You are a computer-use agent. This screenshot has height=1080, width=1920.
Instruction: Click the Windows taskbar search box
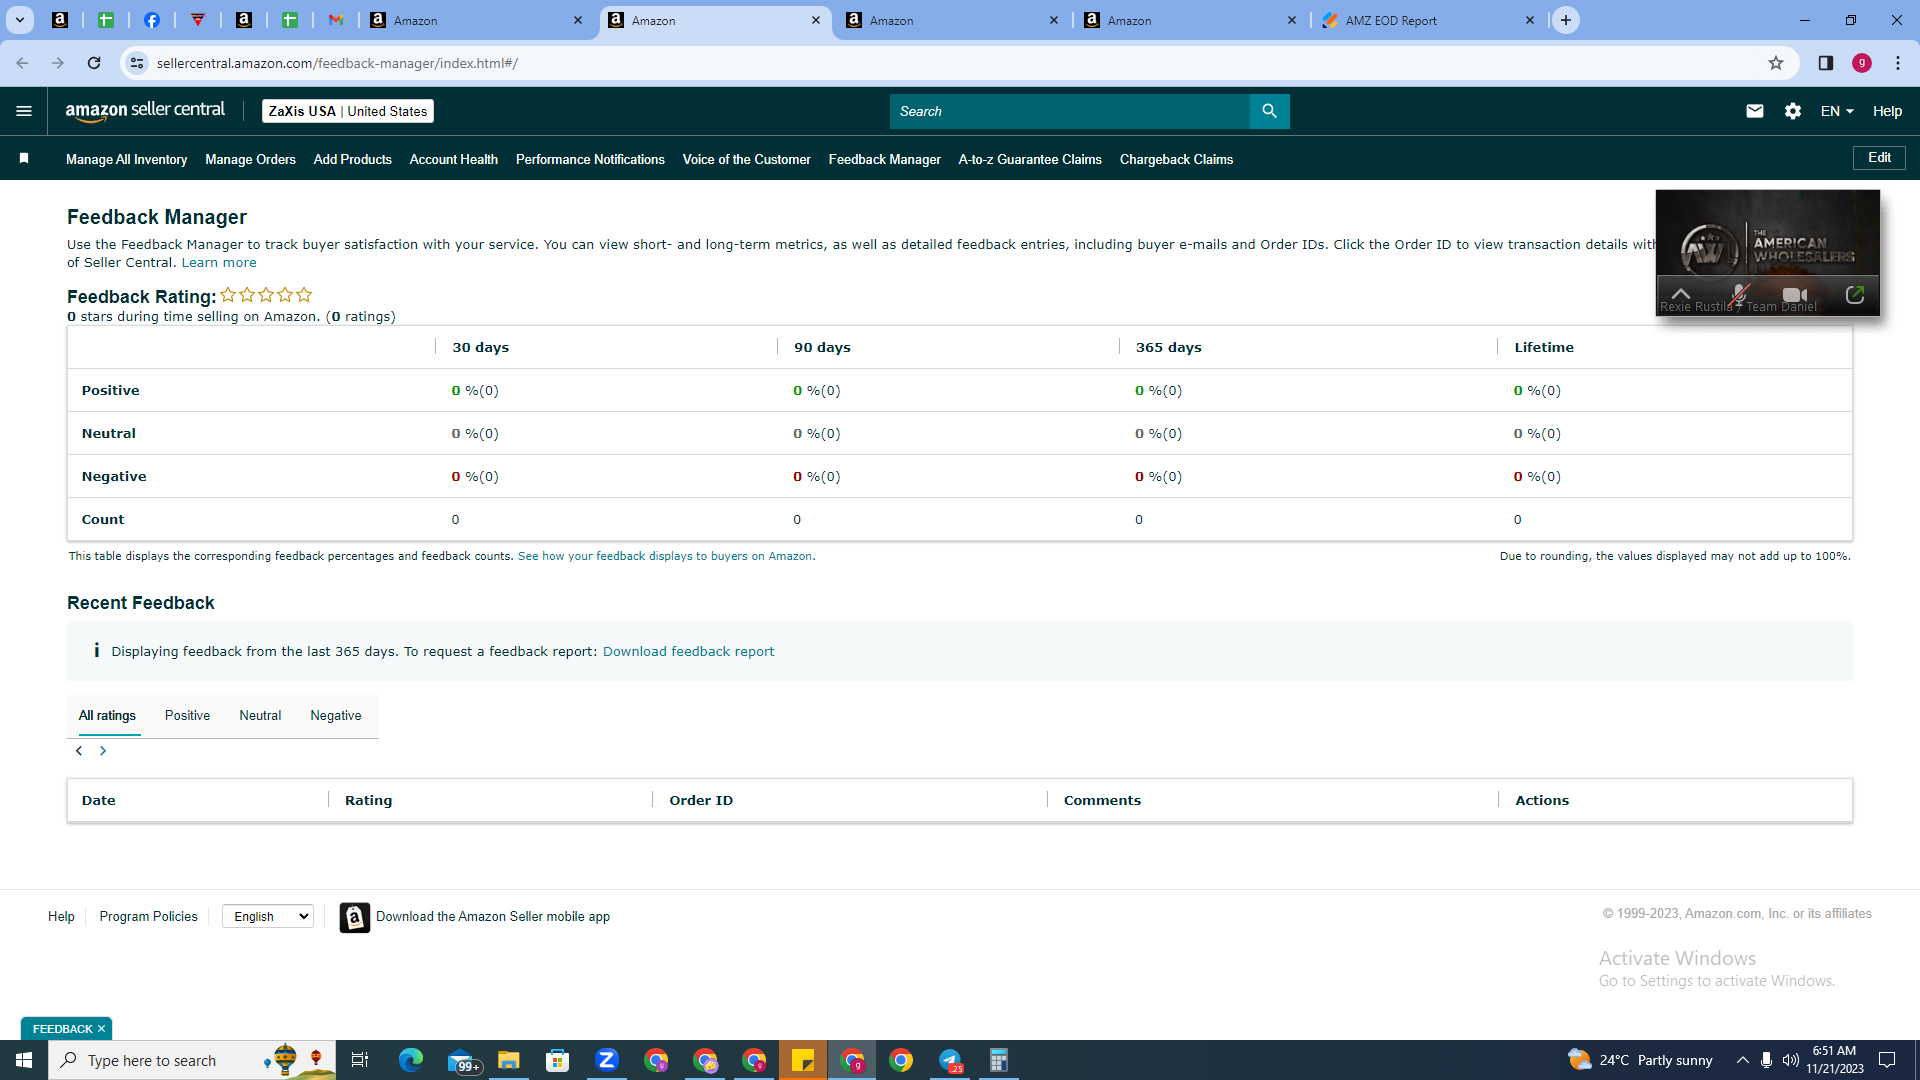pyautogui.click(x=192, y=1060)
